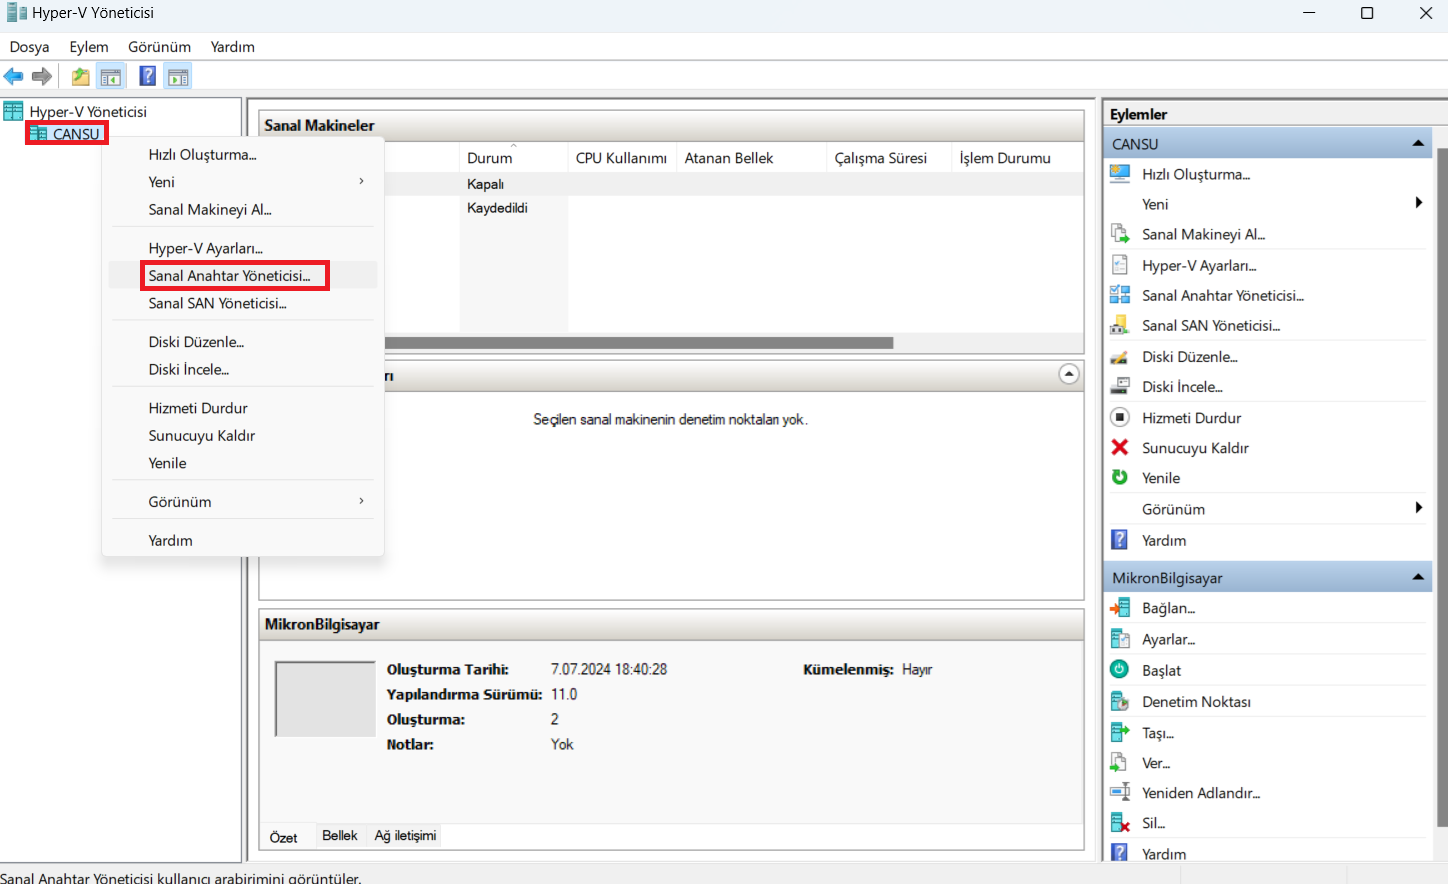Choose Diski İncele in the context menu

pyautogui.click(x=243, y=369)
